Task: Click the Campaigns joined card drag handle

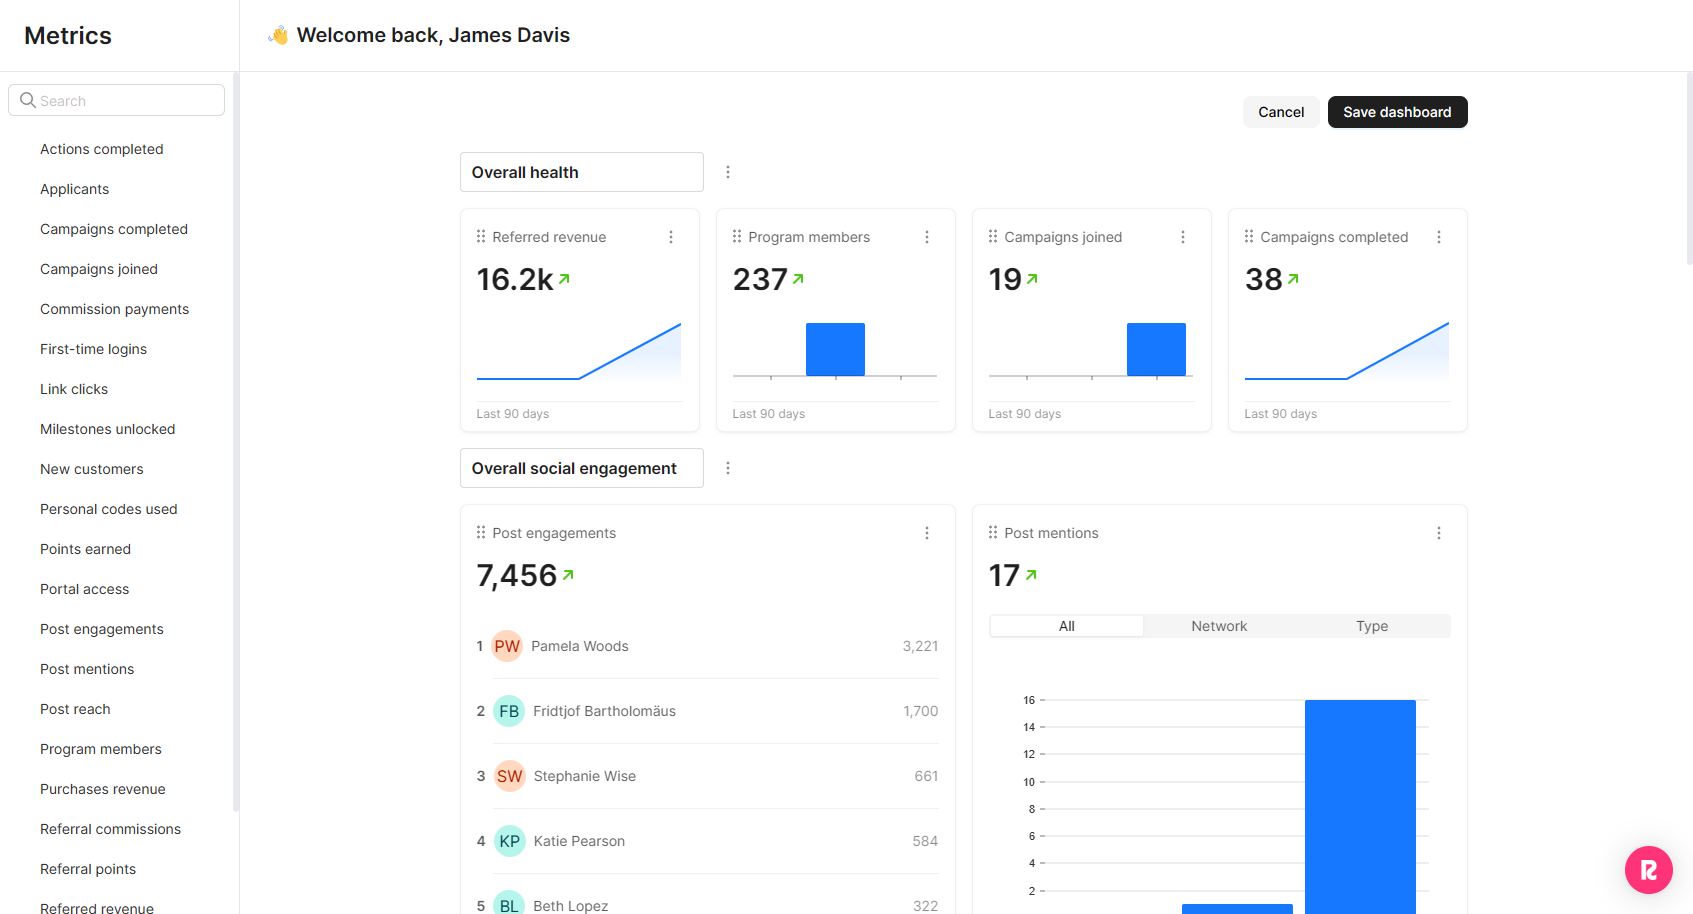Action: (993, 237)
